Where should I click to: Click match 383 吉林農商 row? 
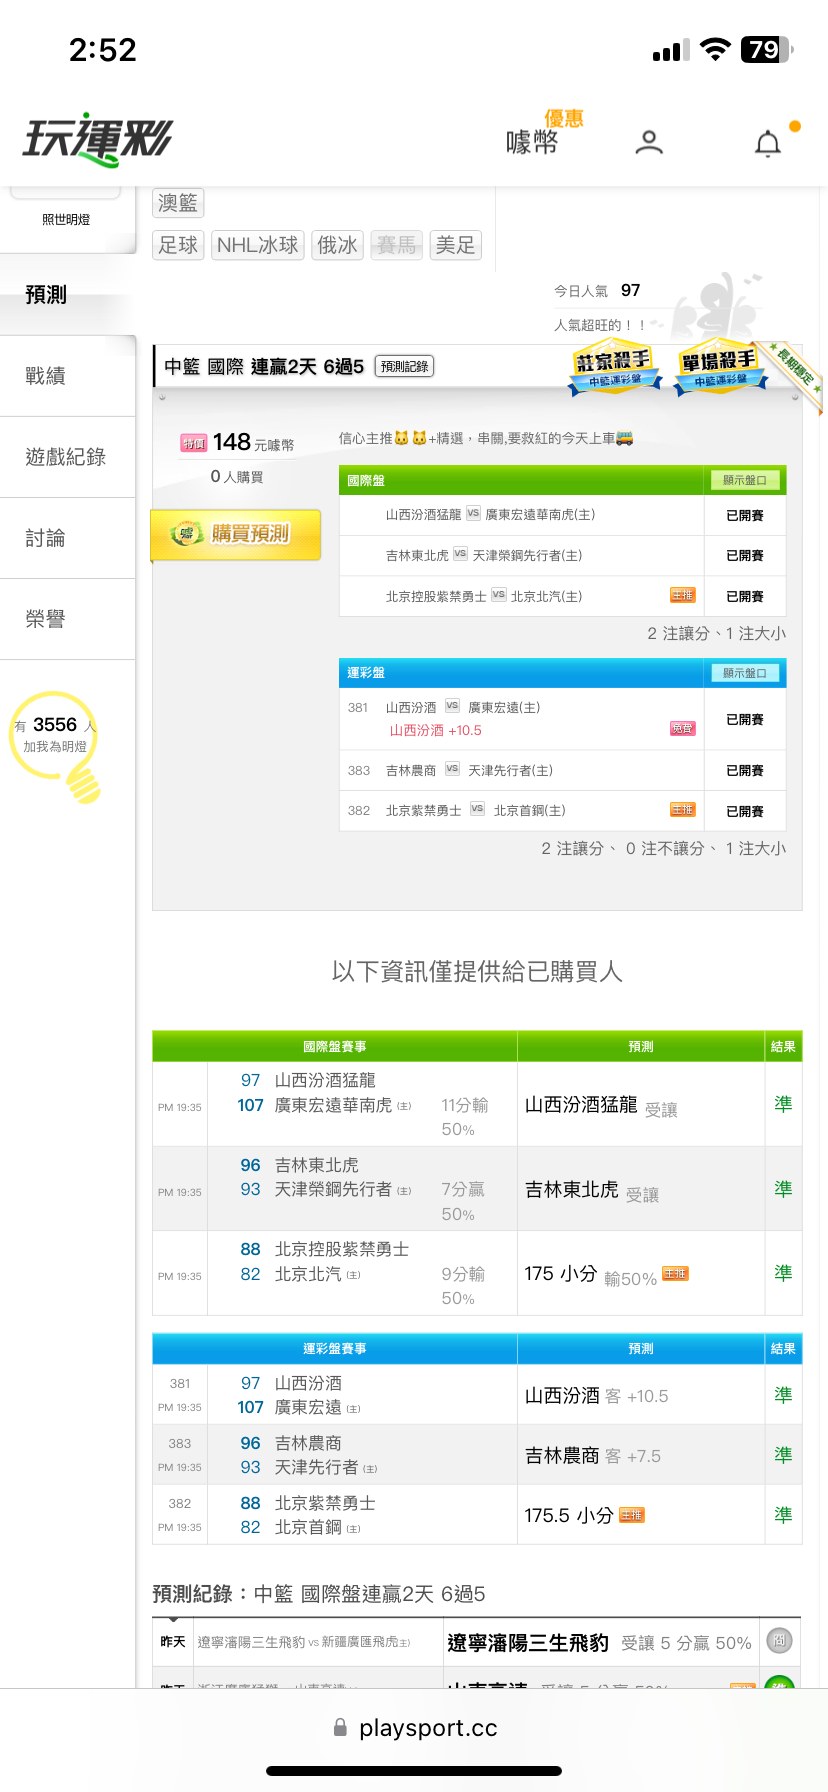click(563, 770)
